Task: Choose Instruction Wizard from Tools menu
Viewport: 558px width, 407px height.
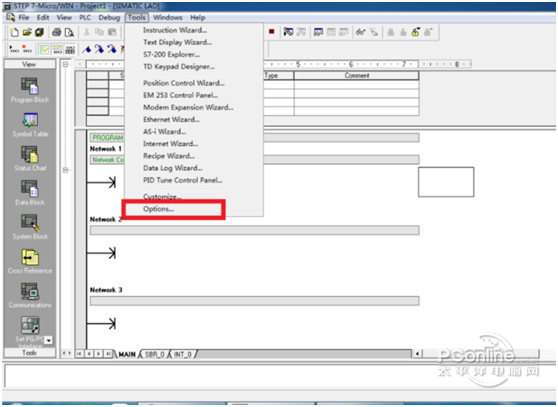Action: click(194, 30)
